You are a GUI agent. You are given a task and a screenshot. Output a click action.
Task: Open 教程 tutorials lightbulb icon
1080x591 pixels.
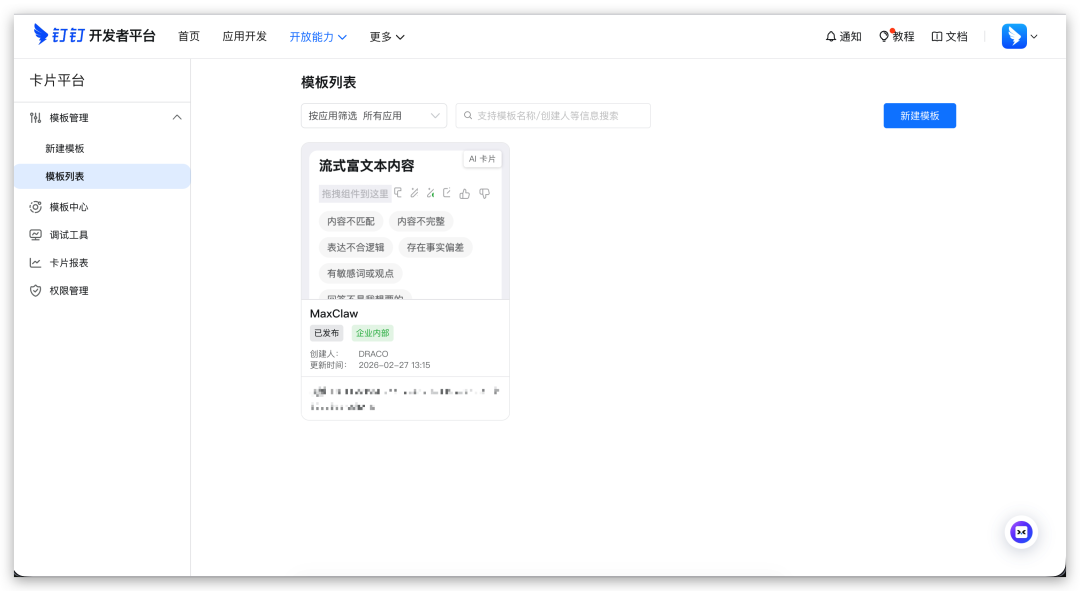(x=884, y=36)
